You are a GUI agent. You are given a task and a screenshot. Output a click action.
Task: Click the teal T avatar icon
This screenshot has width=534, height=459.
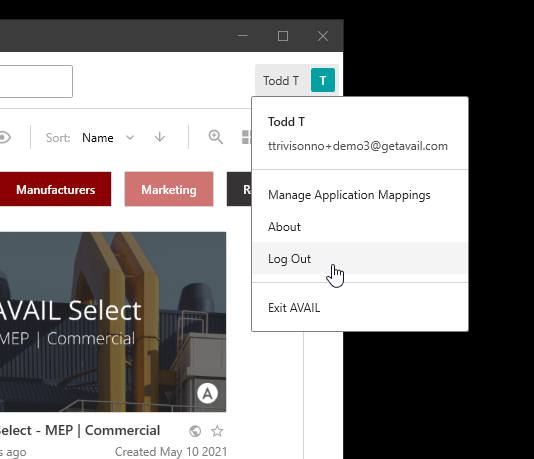(323, 80)
